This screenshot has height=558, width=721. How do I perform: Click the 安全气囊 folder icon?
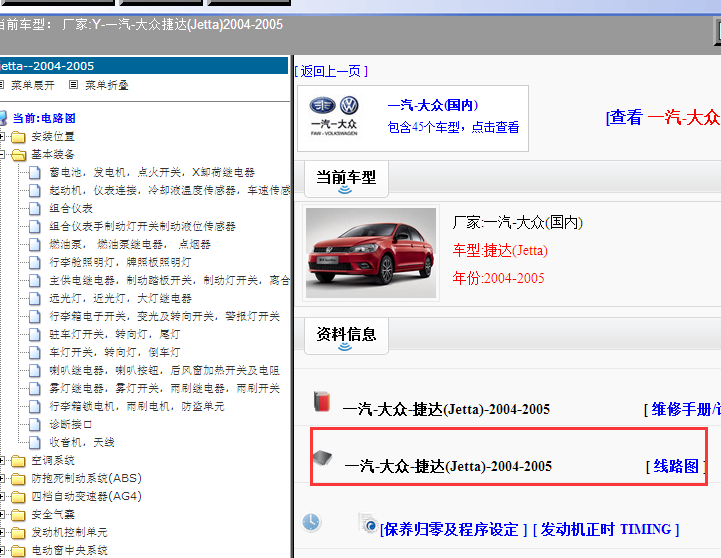(18, 515)
